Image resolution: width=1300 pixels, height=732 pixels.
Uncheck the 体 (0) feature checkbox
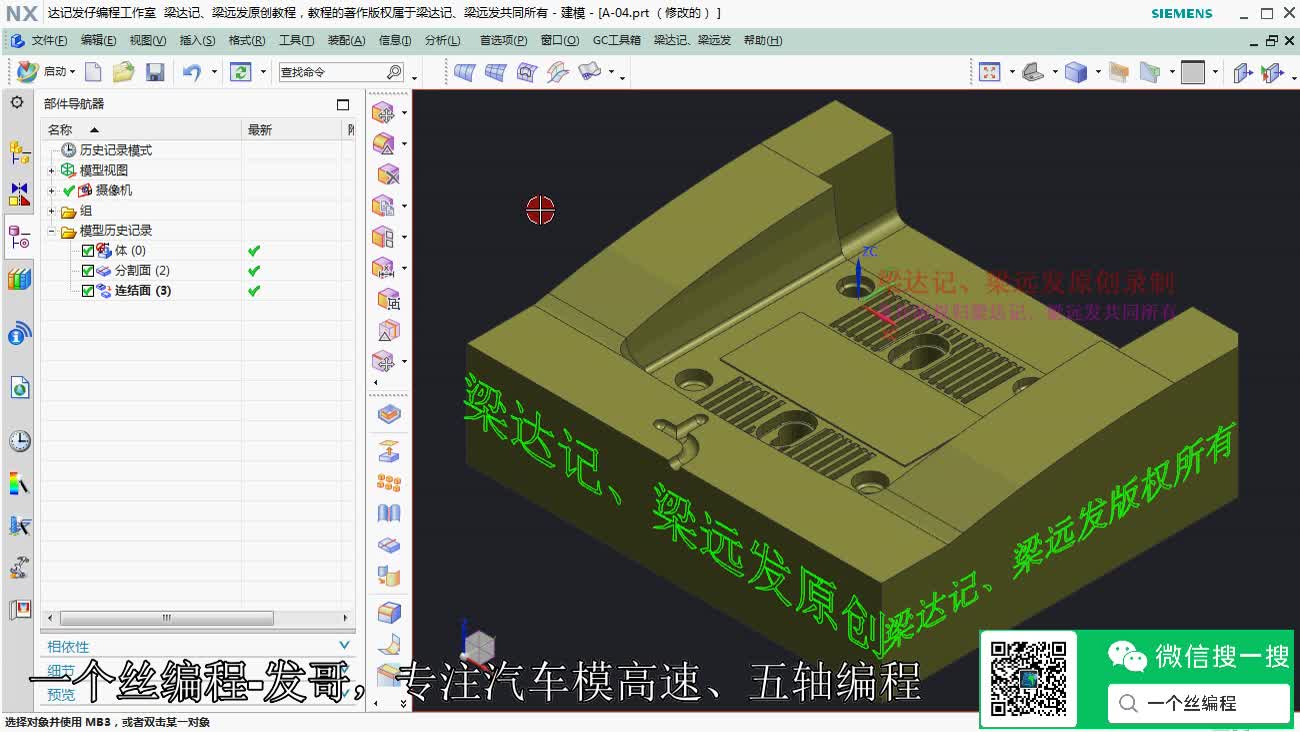point(88,251)
